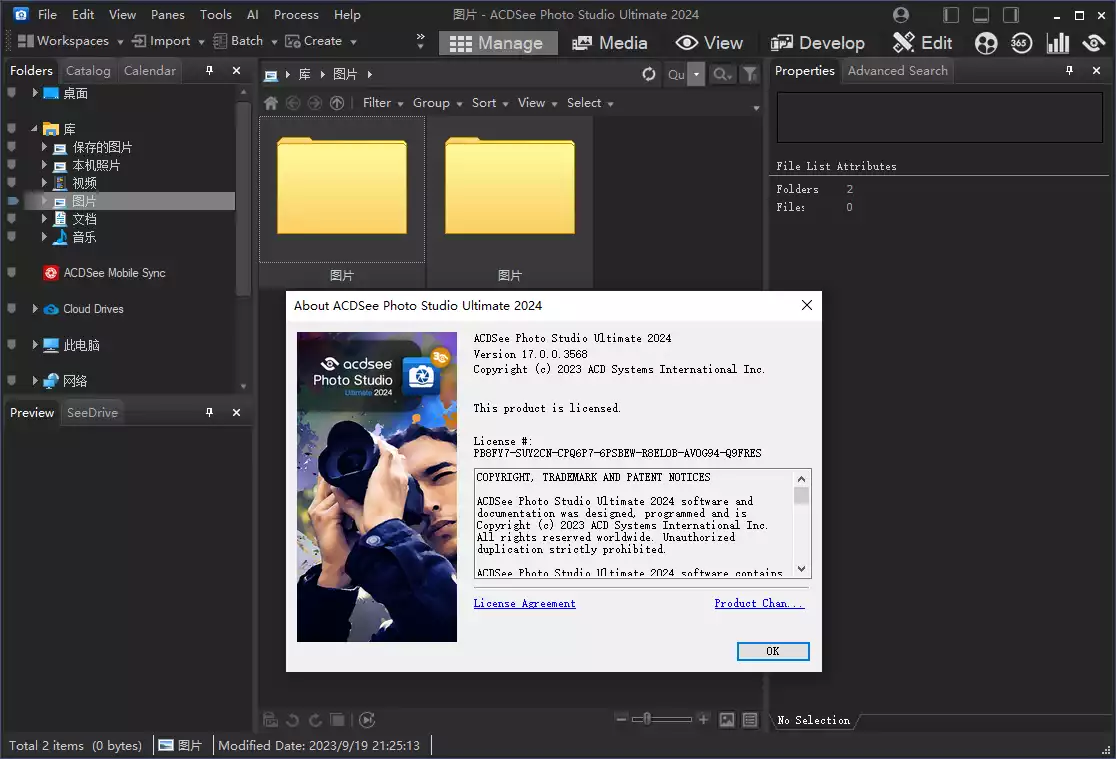Switch to the Catalog tab
Viewport: 1116px width, 759px height.
click(x=88, y=70)
